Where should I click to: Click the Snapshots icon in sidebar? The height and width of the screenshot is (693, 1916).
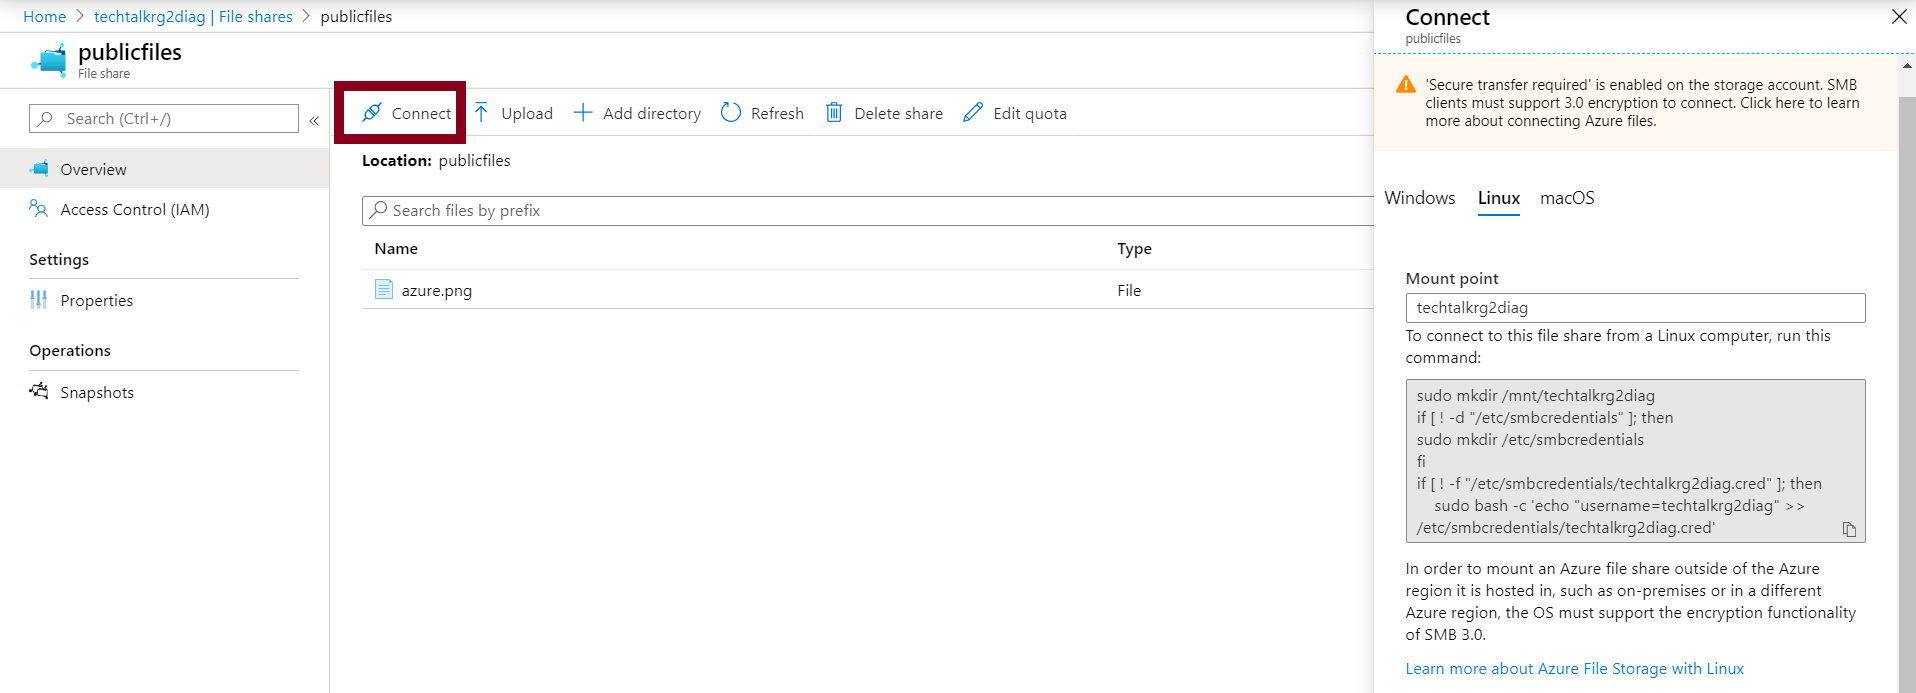[x=39, y=390]
